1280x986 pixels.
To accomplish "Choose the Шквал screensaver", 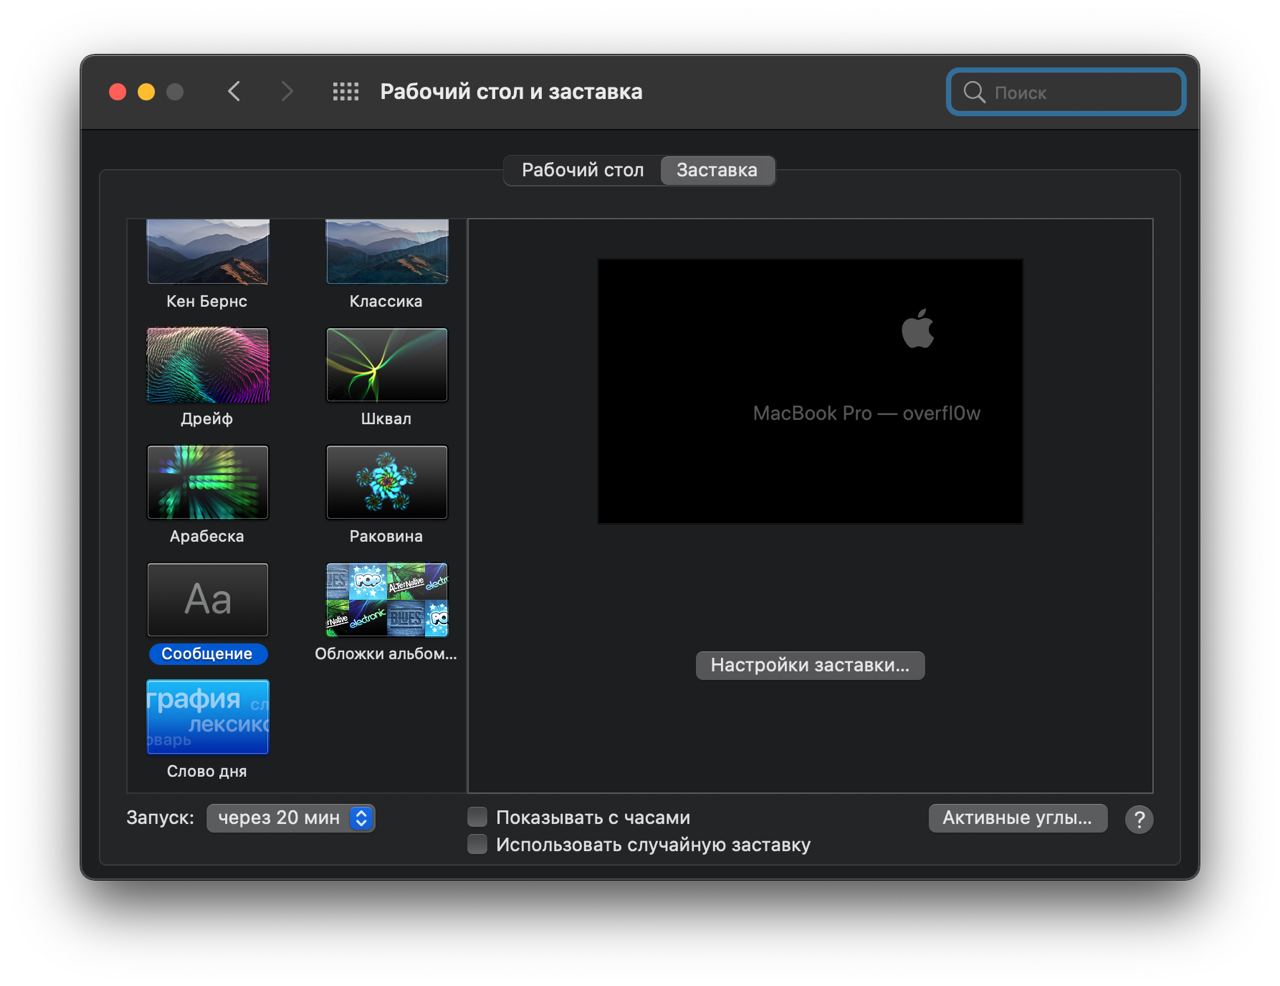I will tap(387, 365).
